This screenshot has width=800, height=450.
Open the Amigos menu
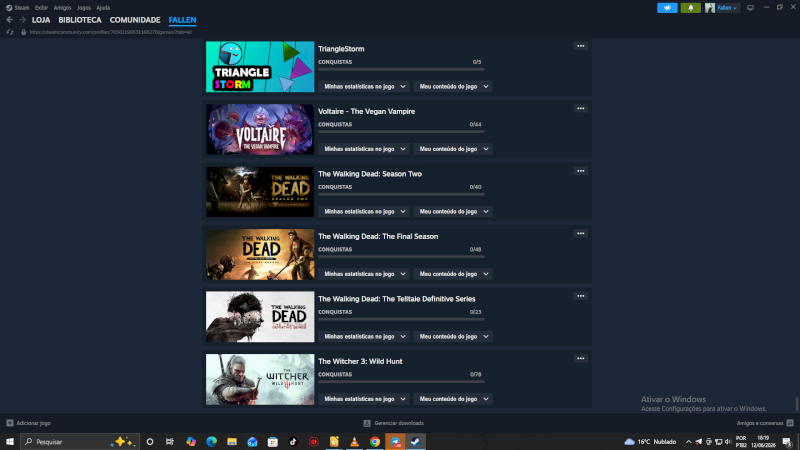click(62, 8)
